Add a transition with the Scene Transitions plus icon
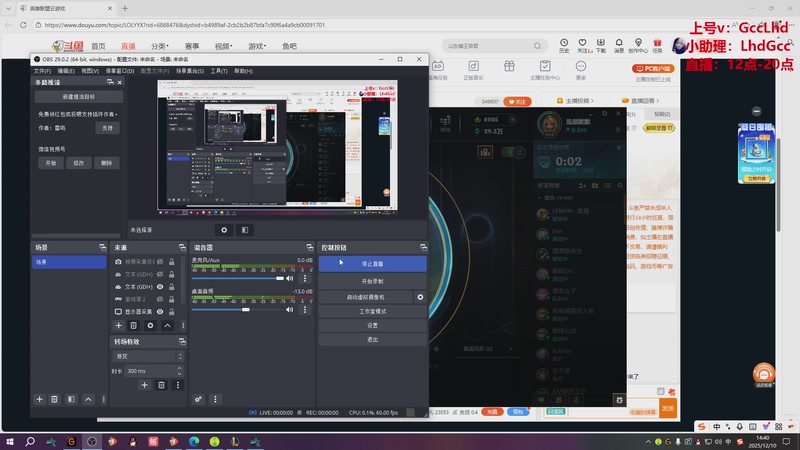Screen dimensions: 800x450 click(144, 385)
